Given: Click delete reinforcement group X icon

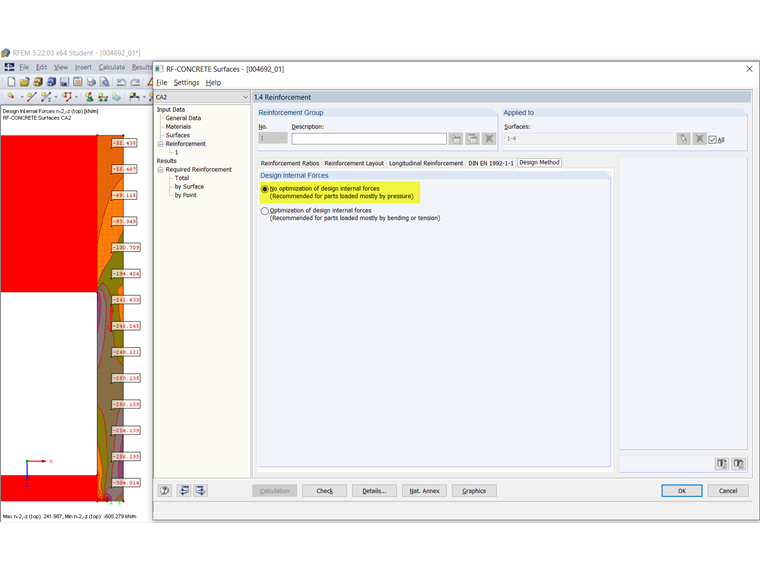Looking at the screenshot, I should [x=489, y=139].
